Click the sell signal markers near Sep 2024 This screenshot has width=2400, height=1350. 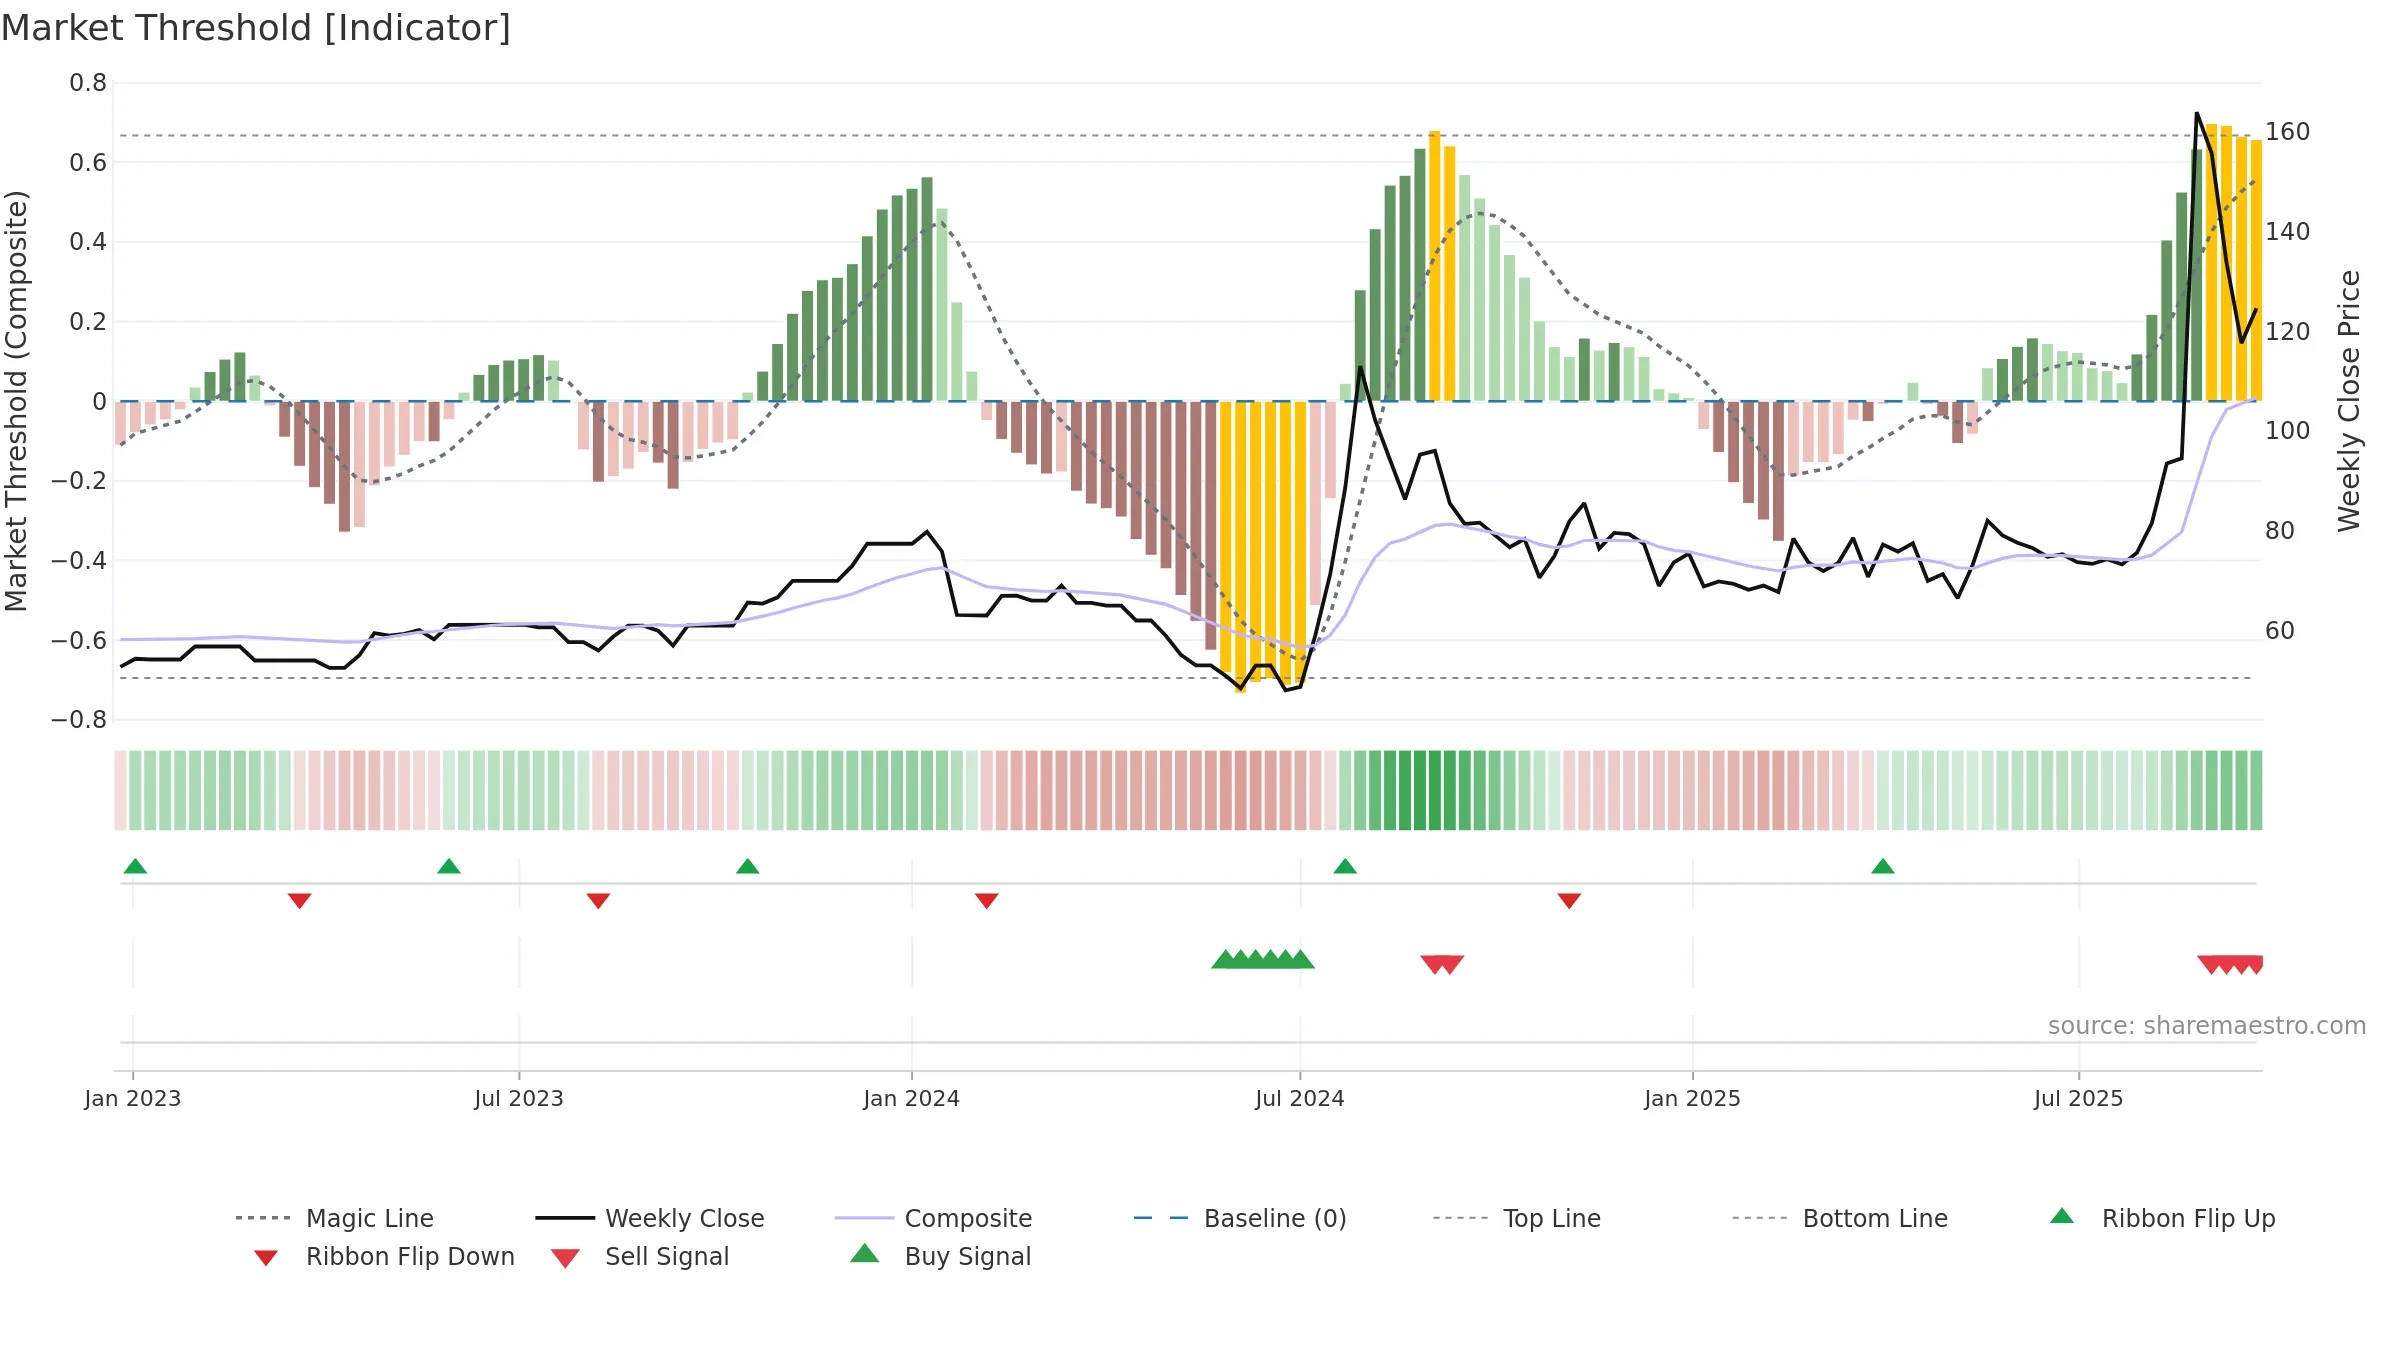coord(1442,964)
